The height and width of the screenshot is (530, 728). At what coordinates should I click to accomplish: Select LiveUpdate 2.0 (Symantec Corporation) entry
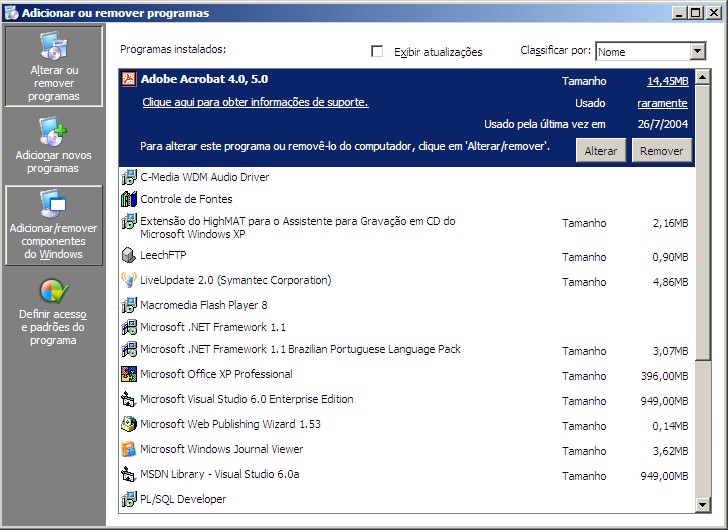pos(407,280)
